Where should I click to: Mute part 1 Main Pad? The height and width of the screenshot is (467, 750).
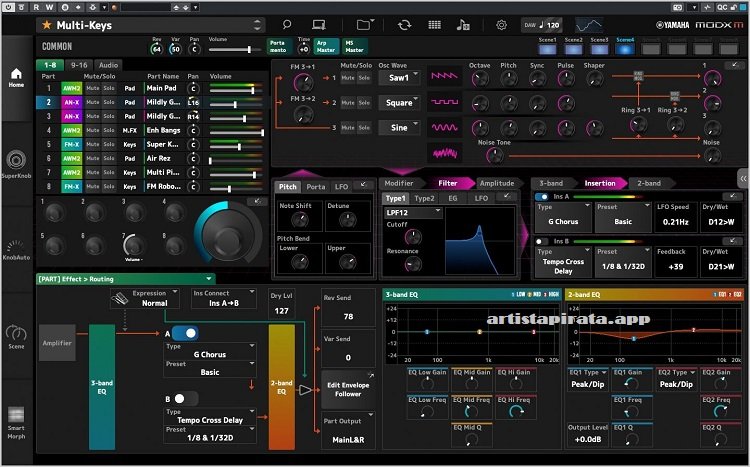[x=93, y=88]
